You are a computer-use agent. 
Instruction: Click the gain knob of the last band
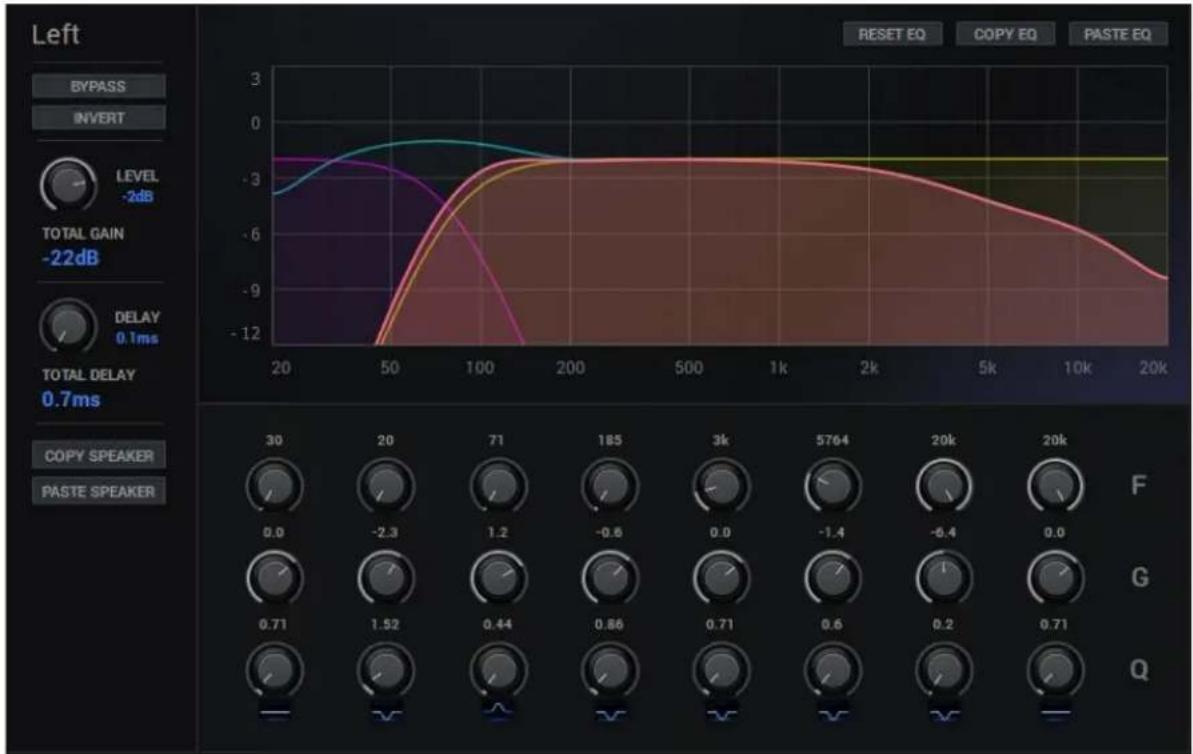[x=1055, y=578]
